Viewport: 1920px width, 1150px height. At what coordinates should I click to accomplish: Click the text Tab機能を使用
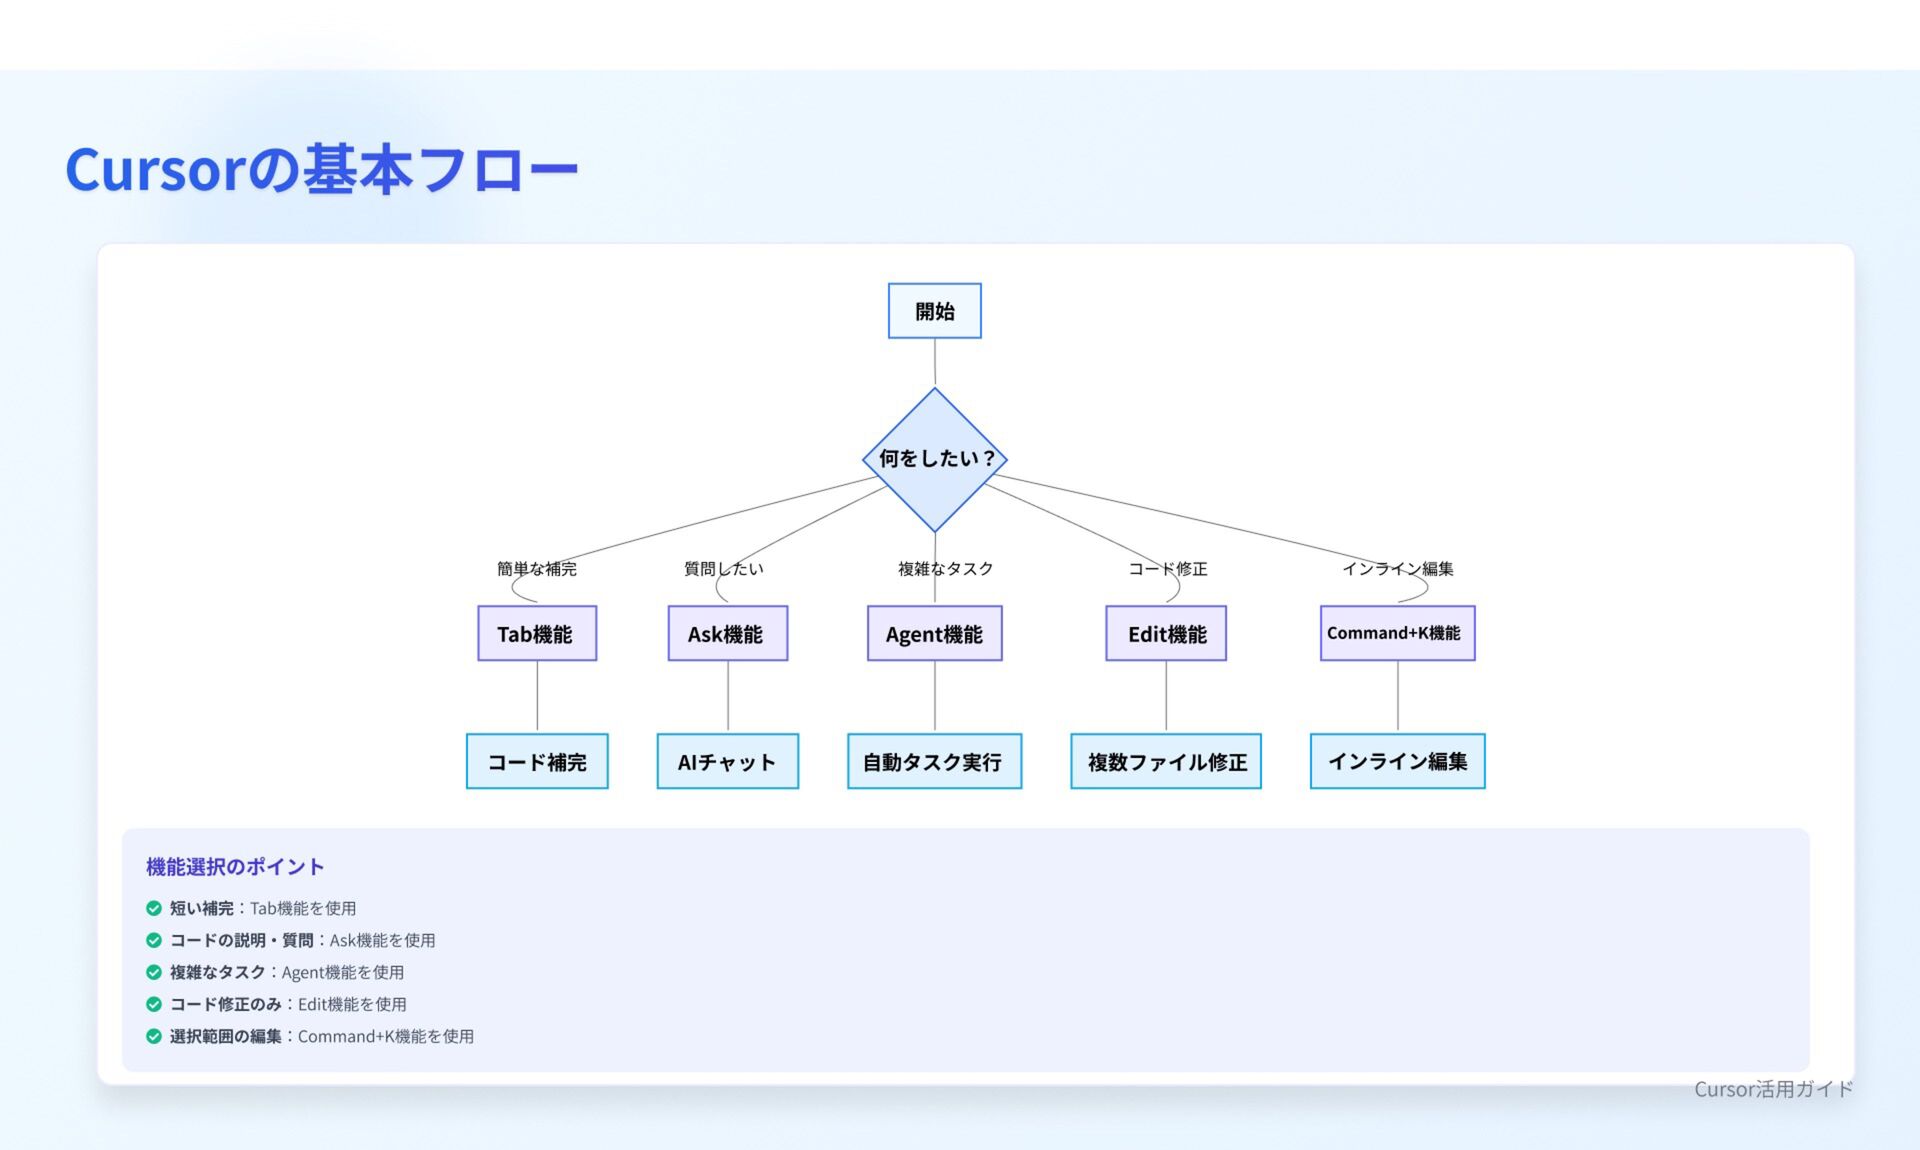(x=303, y=908)
